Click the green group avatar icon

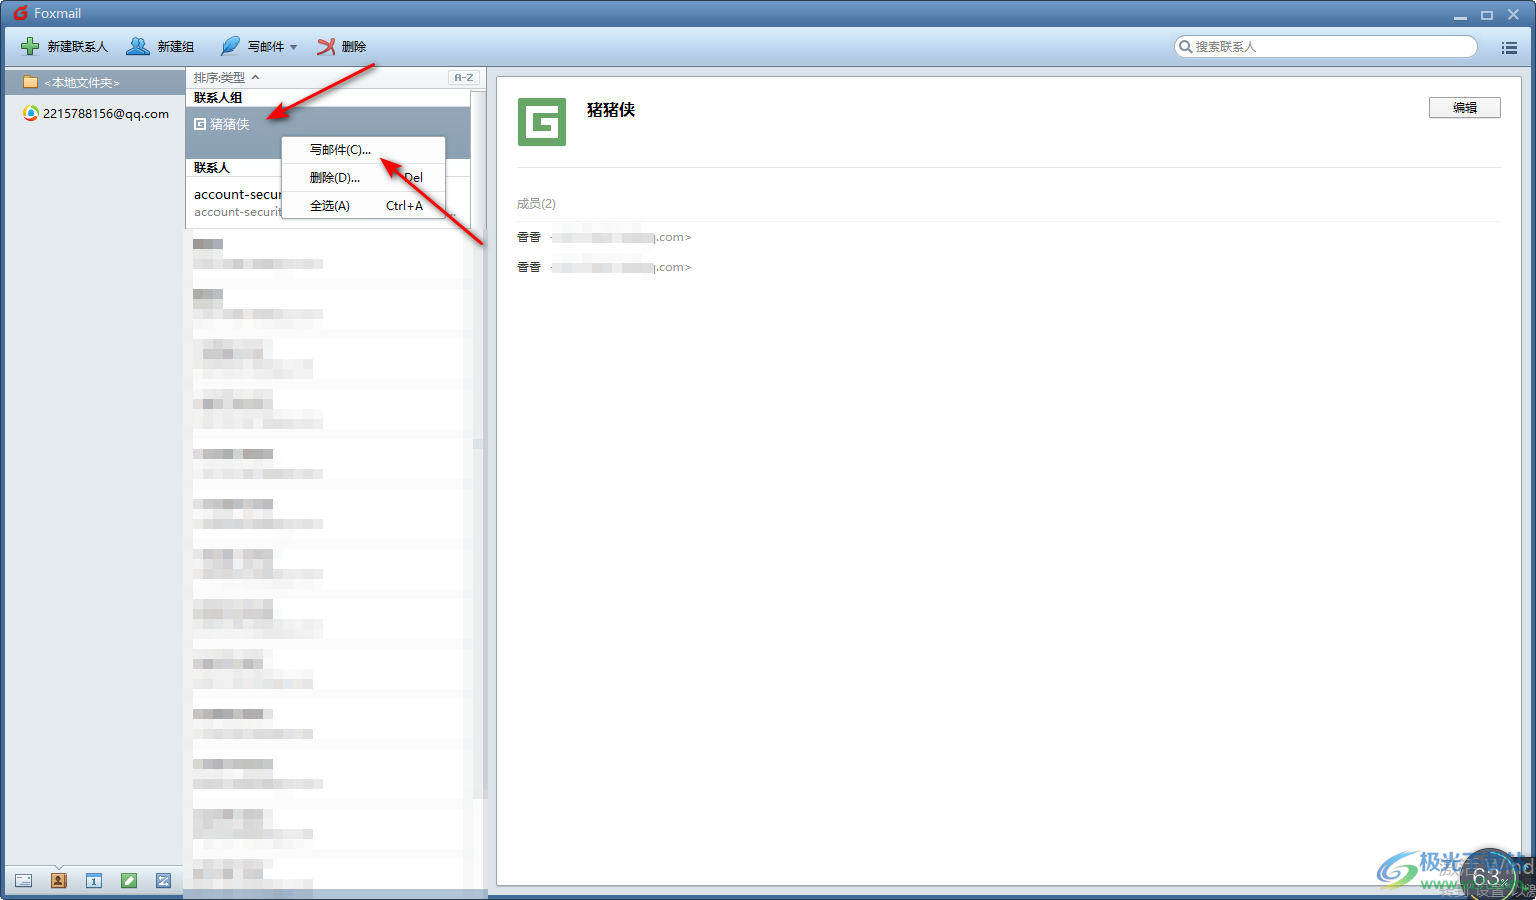[542, 122]
